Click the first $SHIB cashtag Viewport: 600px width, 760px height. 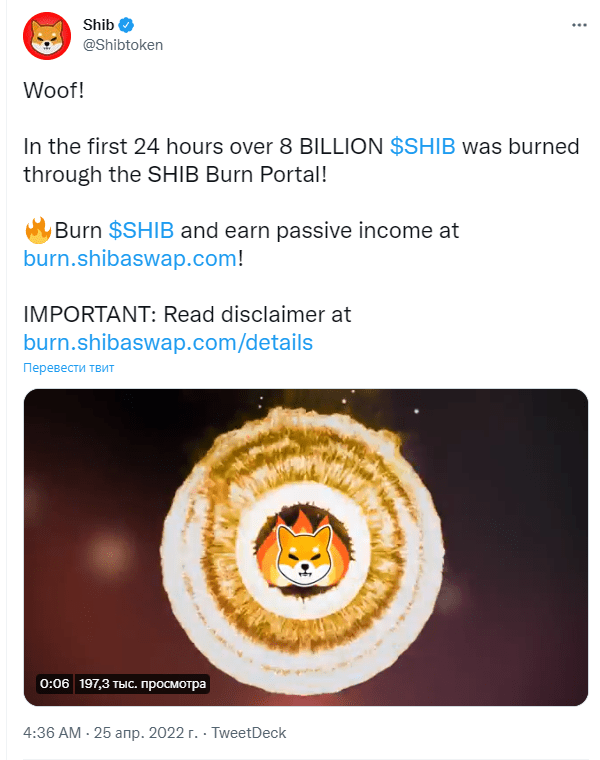click(423, 146)
